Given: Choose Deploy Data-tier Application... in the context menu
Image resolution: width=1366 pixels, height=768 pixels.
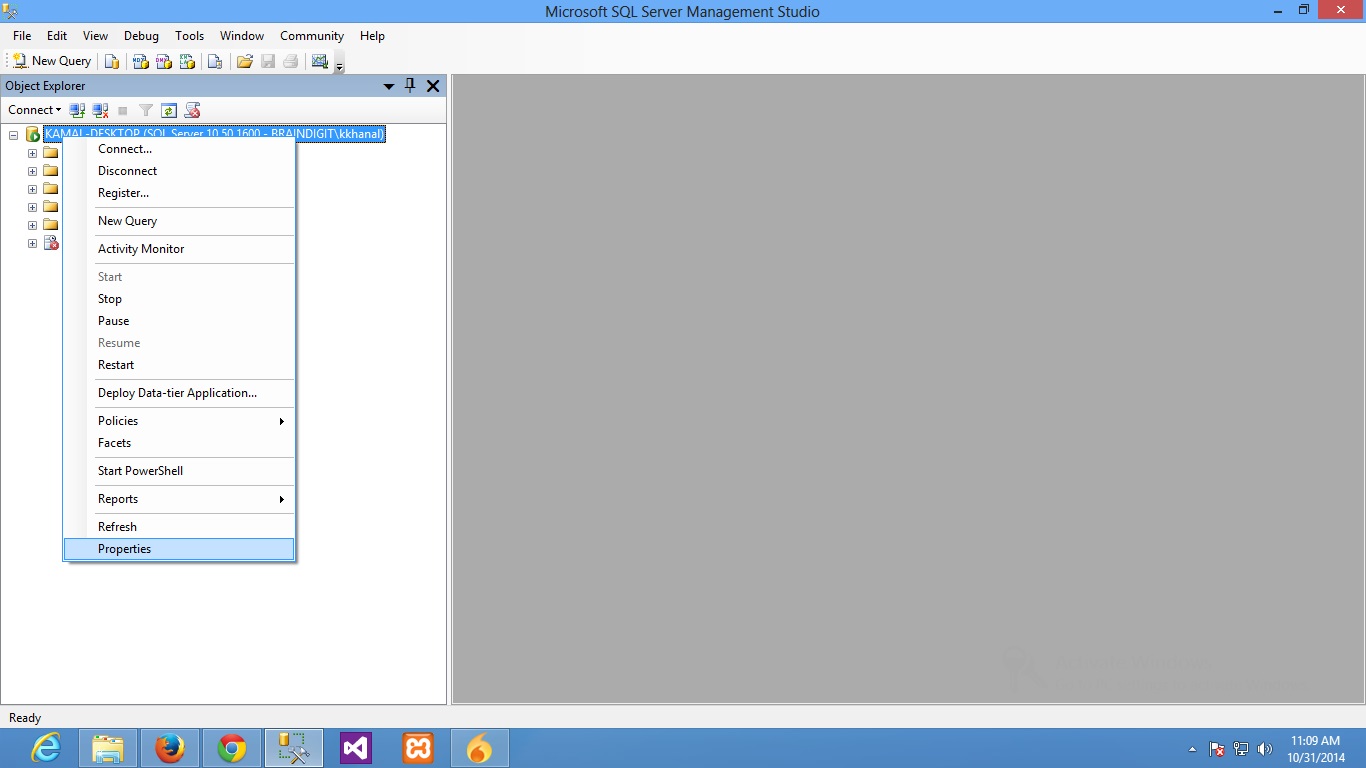Looking at the screenshot, I should point(179,393).
